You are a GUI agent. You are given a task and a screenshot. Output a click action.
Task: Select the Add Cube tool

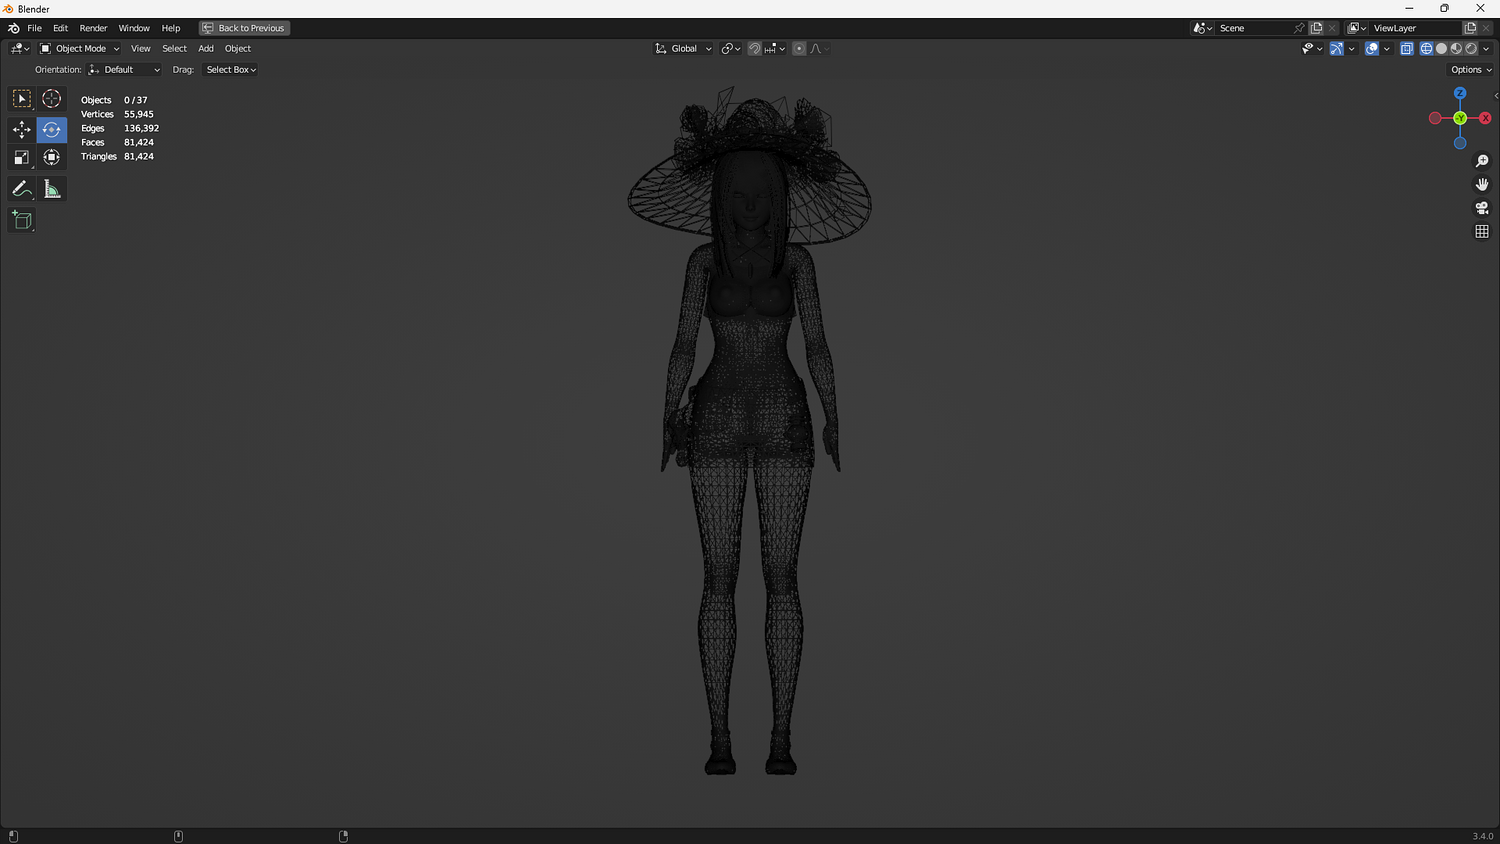point(21,220)
